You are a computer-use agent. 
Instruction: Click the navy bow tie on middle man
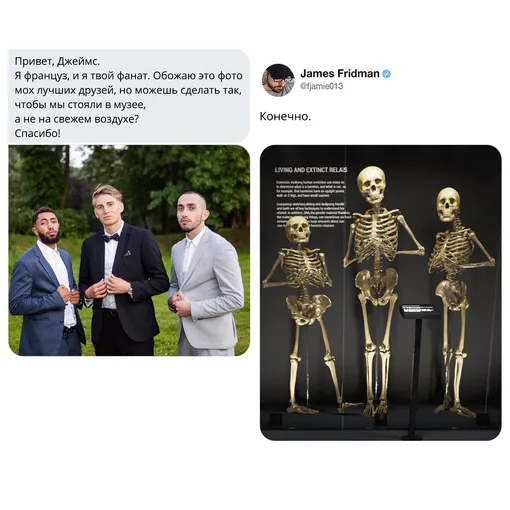111,238
